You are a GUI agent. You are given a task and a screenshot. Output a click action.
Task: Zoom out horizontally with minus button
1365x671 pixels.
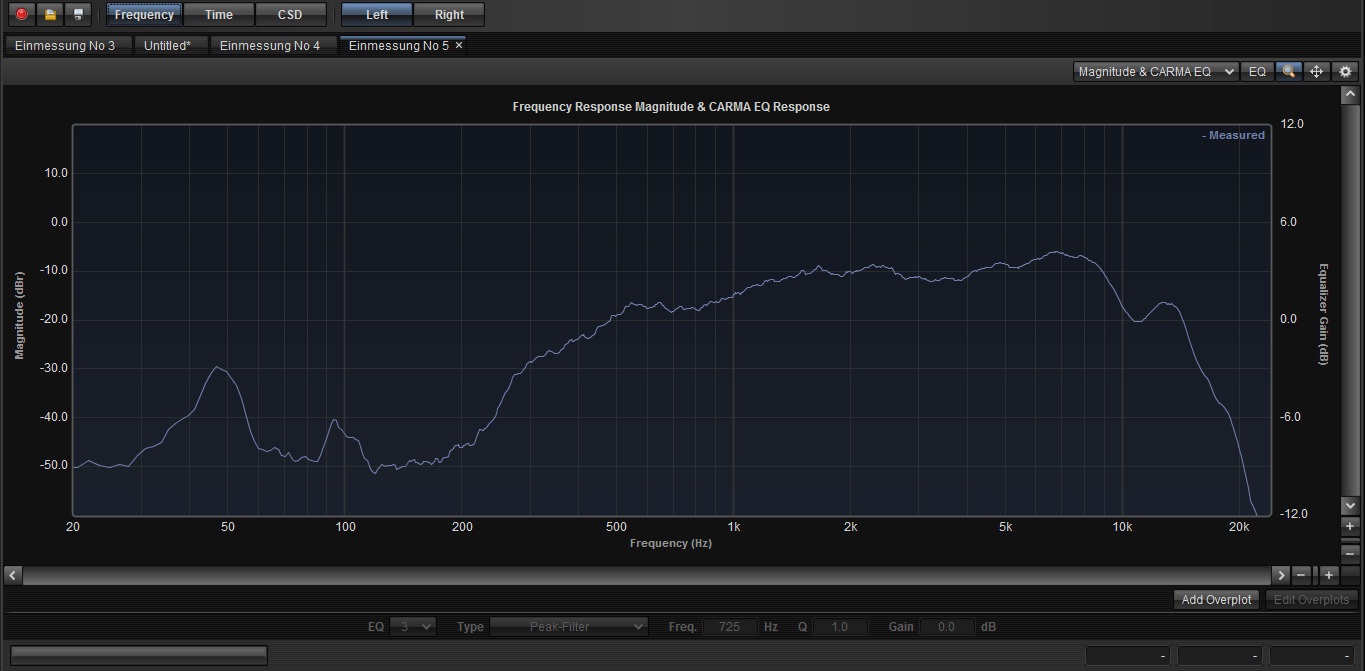click(1301, 575)
